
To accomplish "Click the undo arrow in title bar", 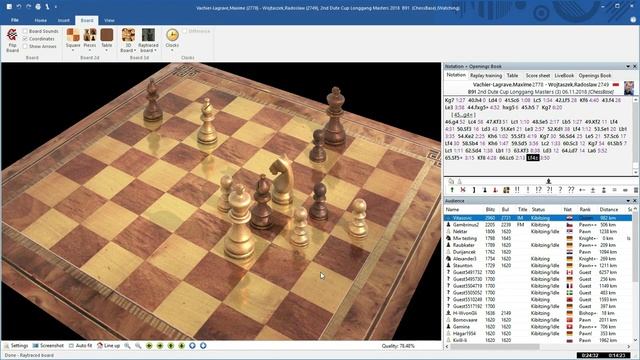I will tap(19, 7).
